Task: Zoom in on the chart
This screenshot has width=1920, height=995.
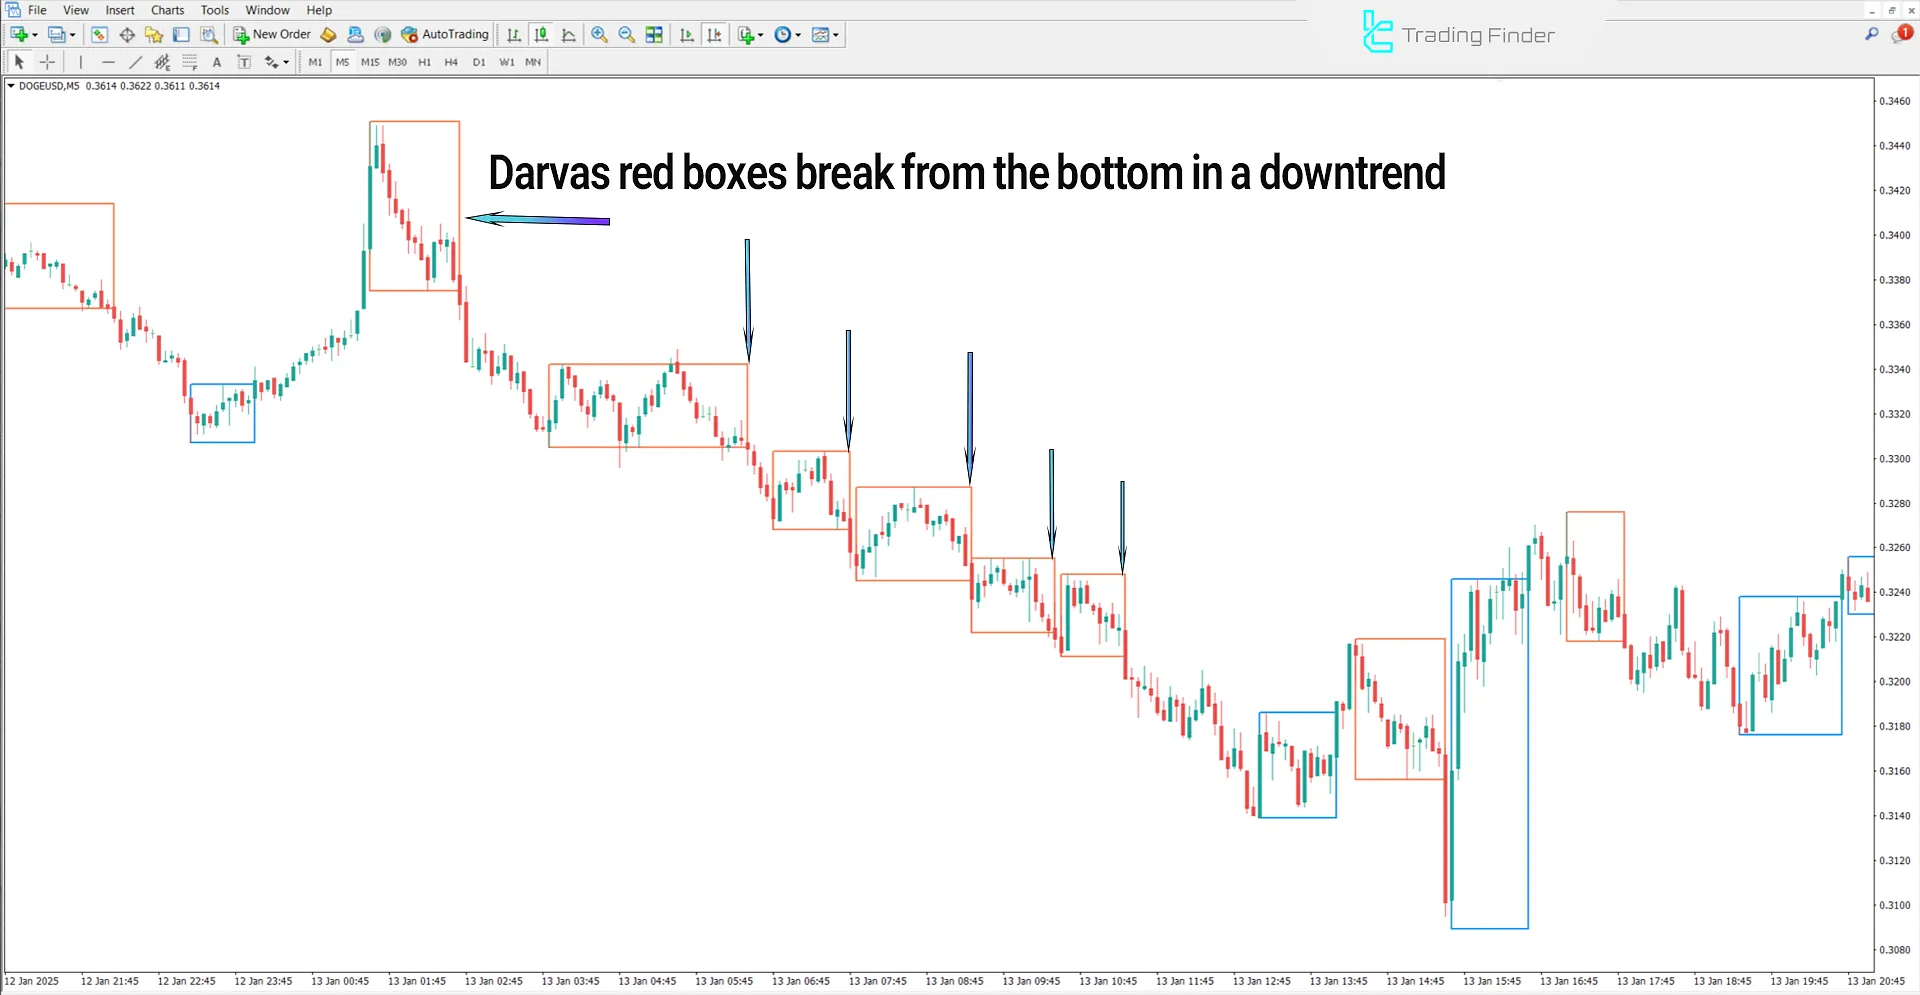Action: click(600, 34)
